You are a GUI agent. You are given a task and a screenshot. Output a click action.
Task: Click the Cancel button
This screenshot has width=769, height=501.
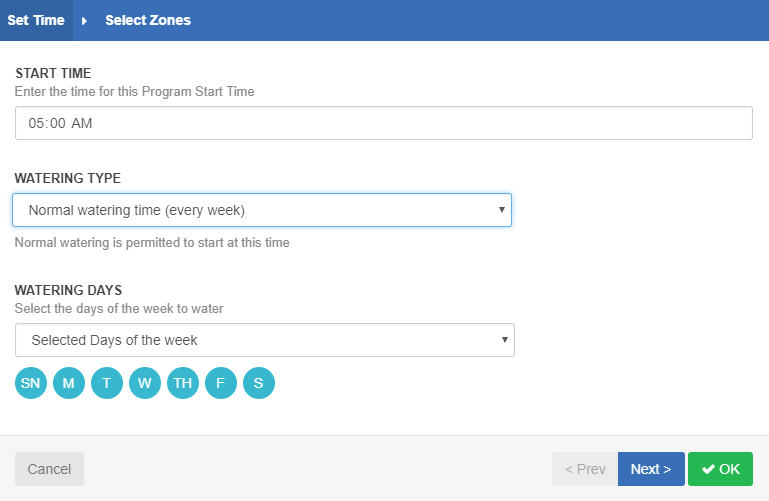50,469
